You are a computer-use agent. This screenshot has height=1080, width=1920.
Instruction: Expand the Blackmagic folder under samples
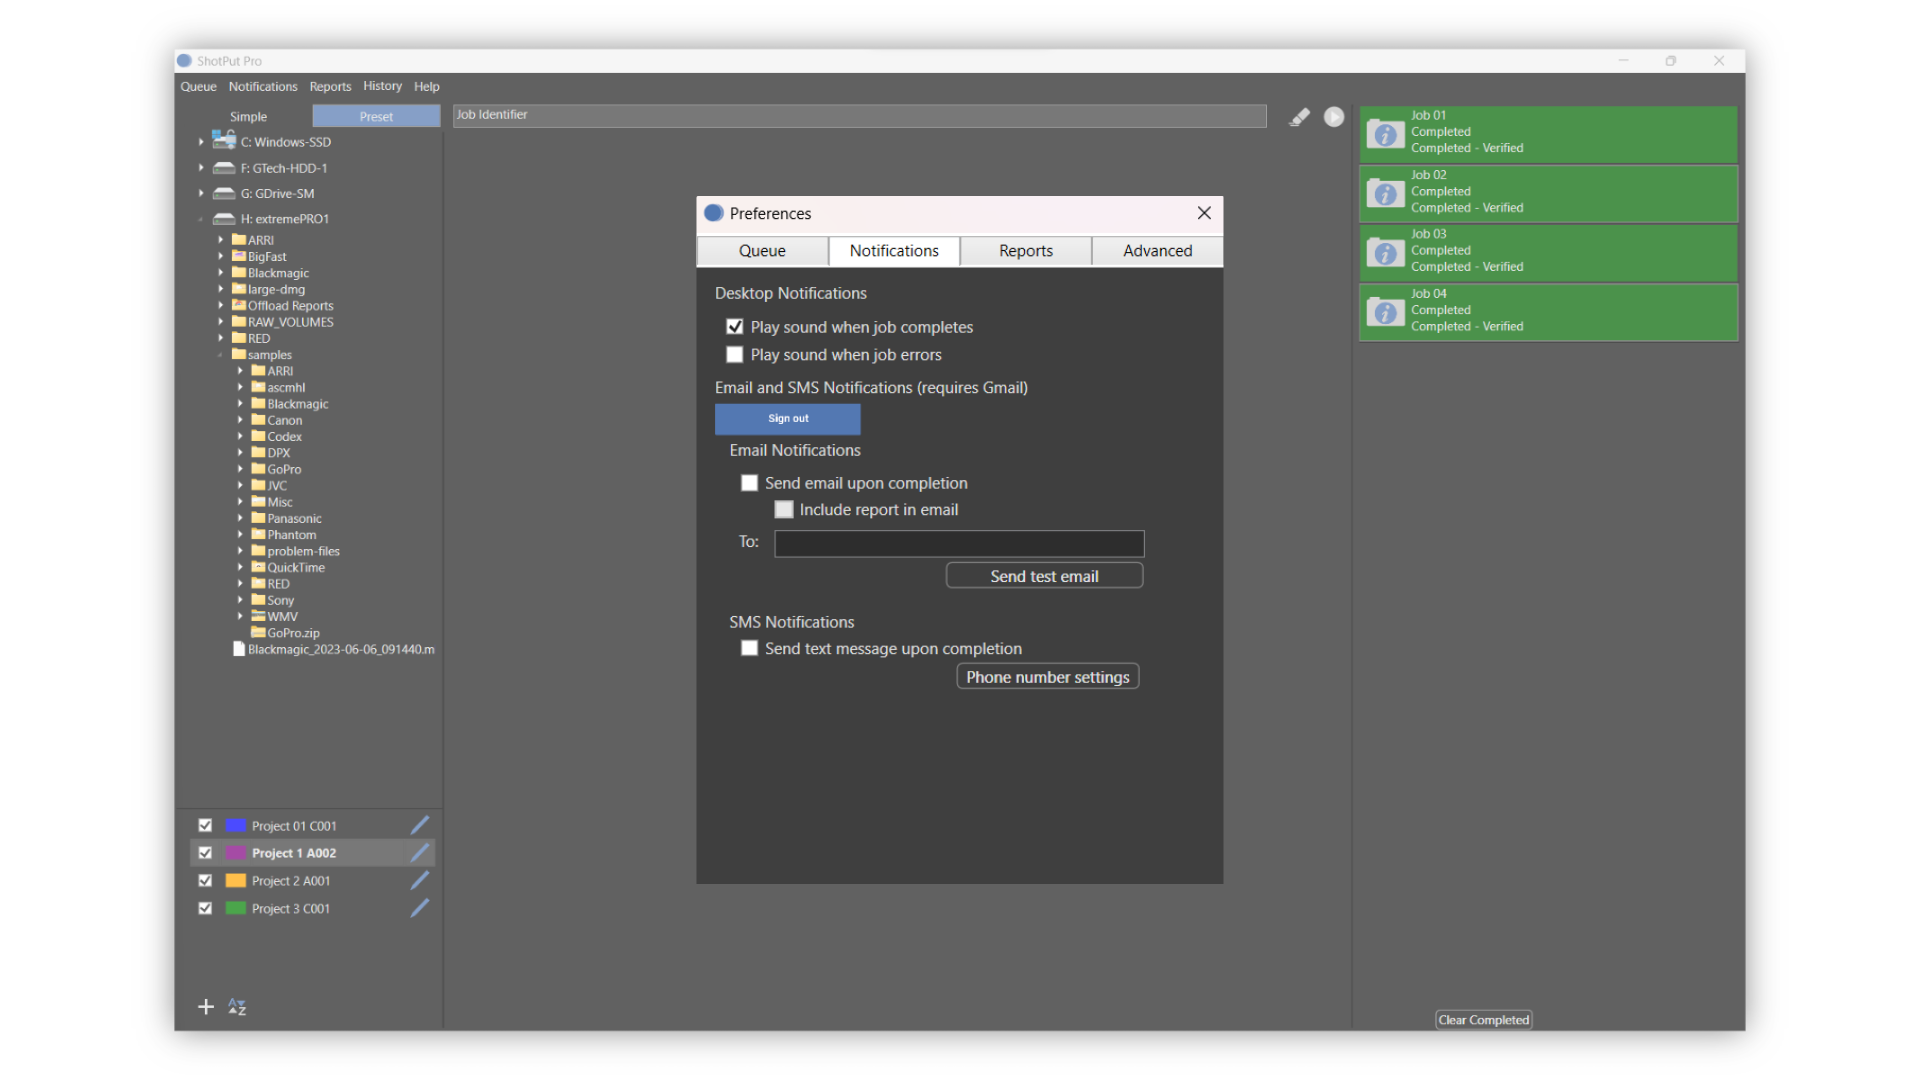pyautogui.click(x=240, y=403)
